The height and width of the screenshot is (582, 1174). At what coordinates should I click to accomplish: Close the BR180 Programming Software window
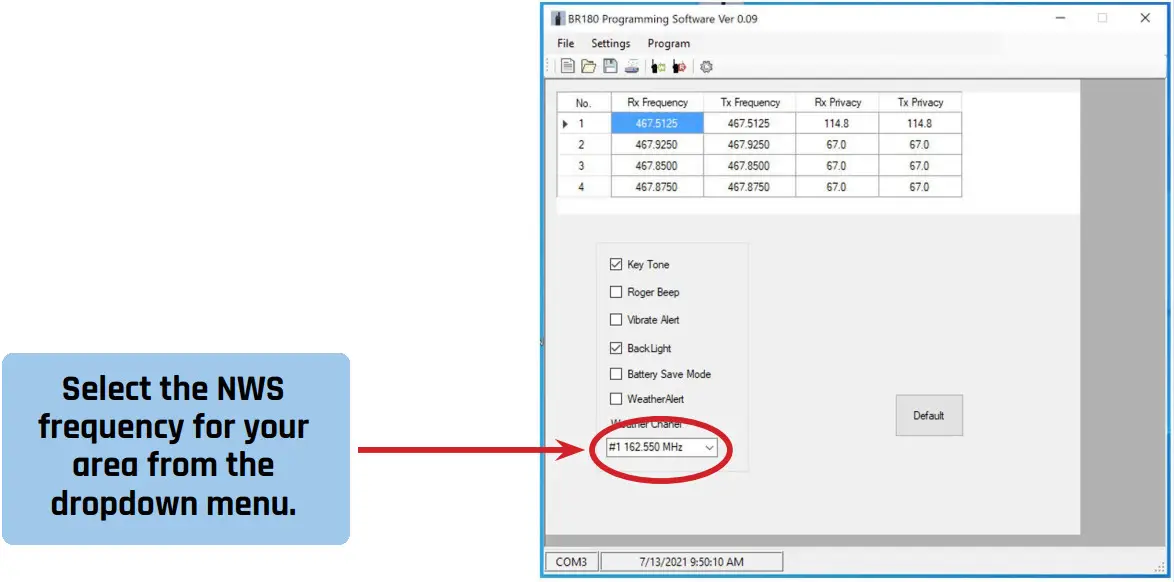[x=1145, y=18]
